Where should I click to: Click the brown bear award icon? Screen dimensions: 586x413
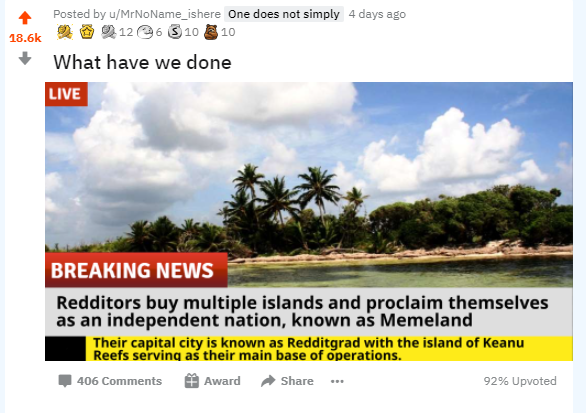[x=211, y=32]
